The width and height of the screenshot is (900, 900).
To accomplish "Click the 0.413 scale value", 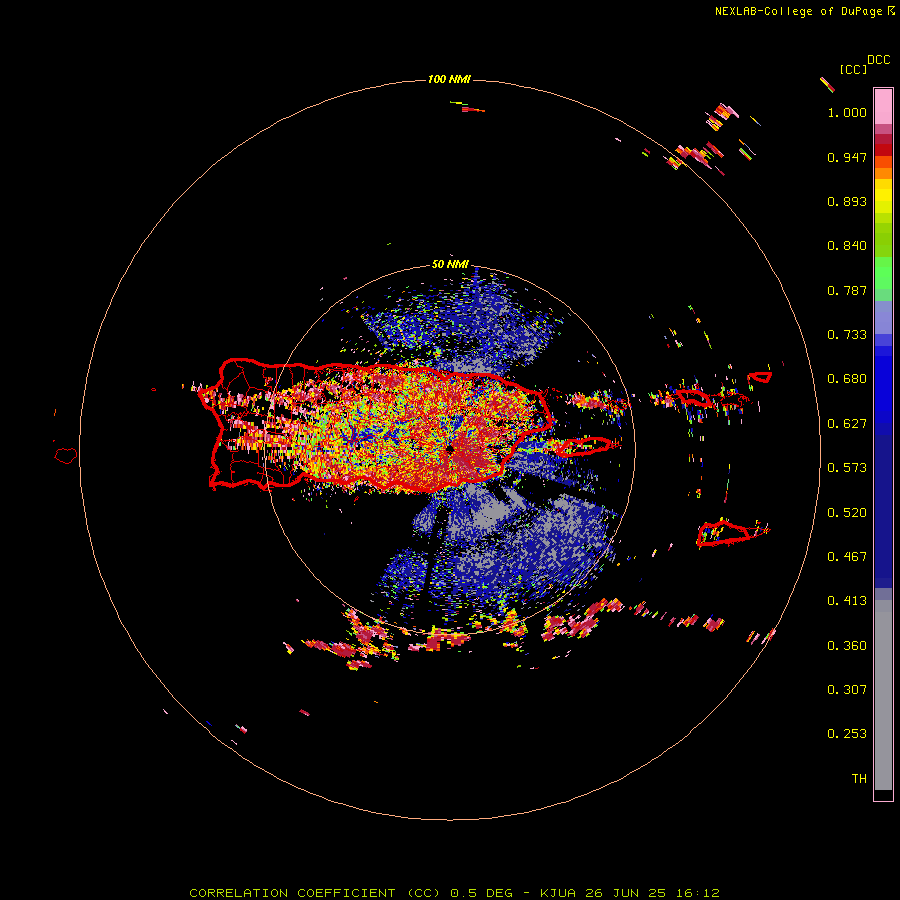I will 847,601.
